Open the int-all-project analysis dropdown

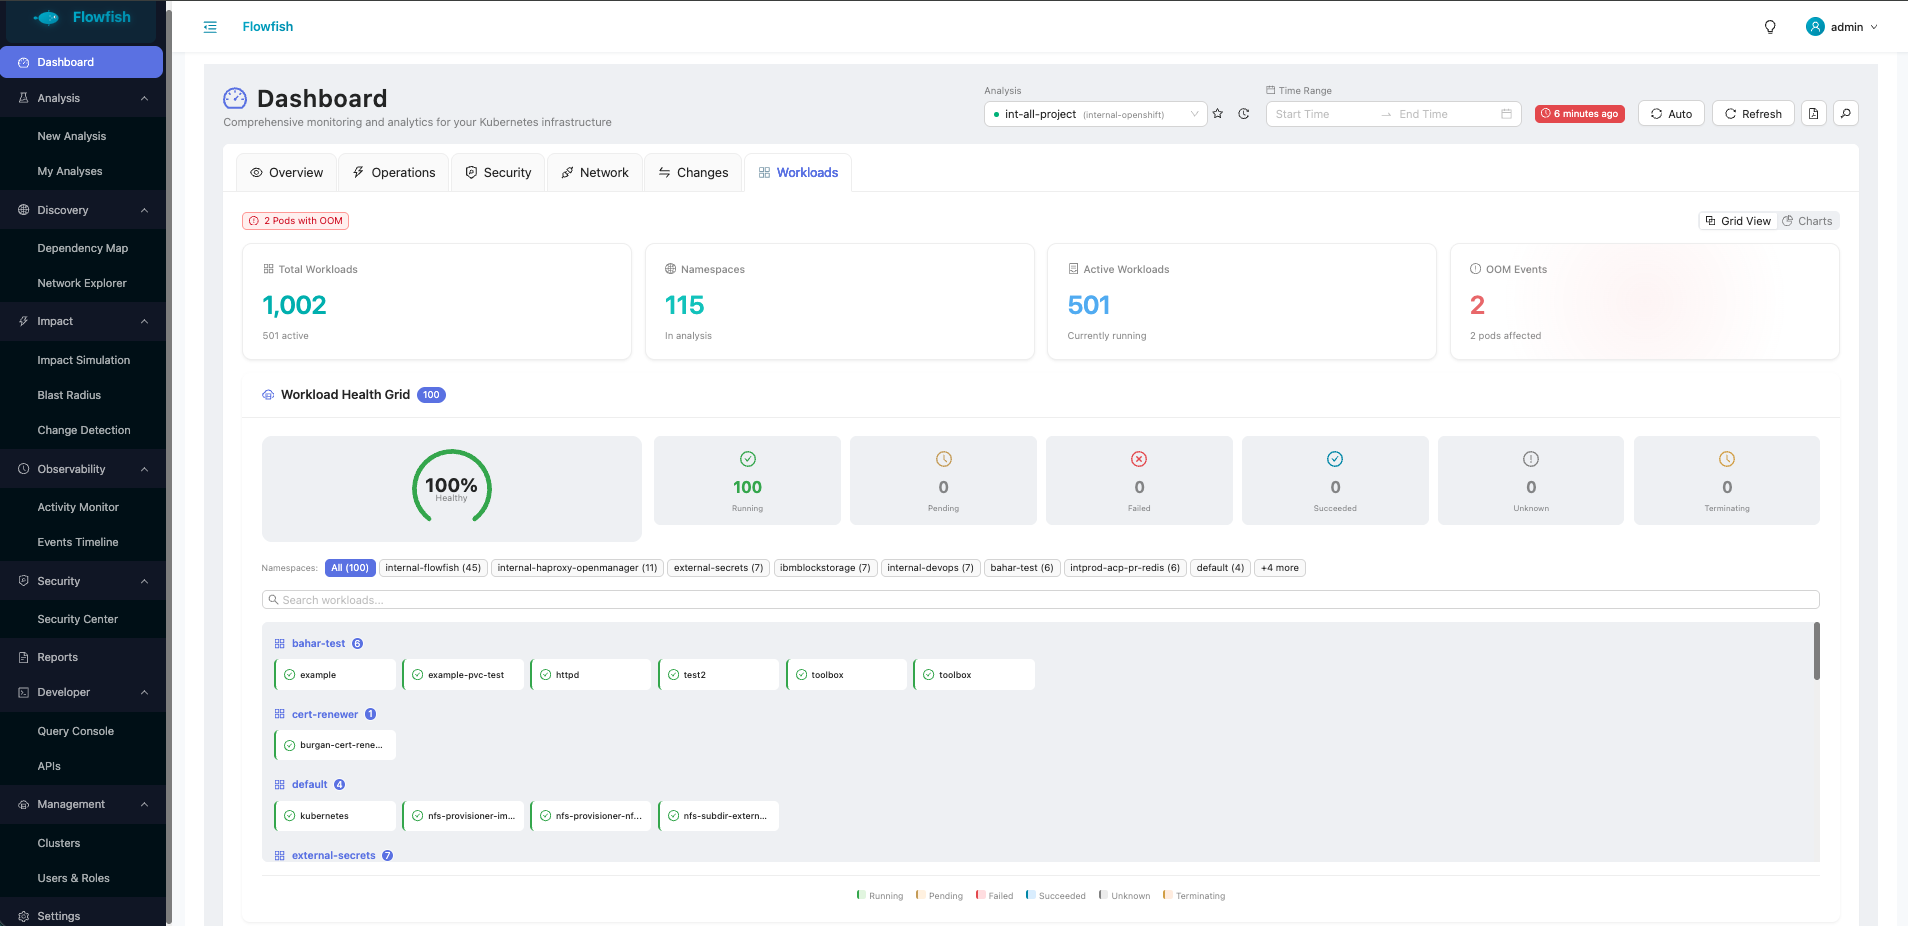pyautogui.click(x=1095, y=114)
